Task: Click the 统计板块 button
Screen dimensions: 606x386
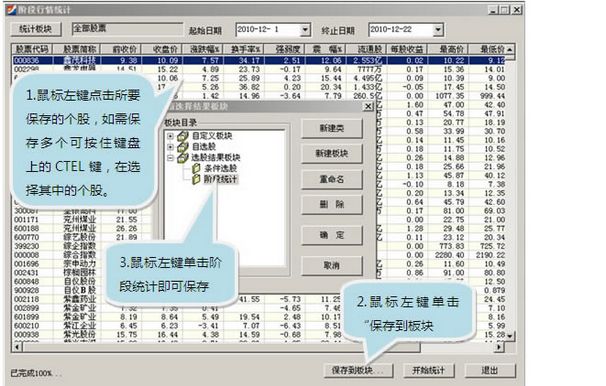Action: tap(36, 29)
